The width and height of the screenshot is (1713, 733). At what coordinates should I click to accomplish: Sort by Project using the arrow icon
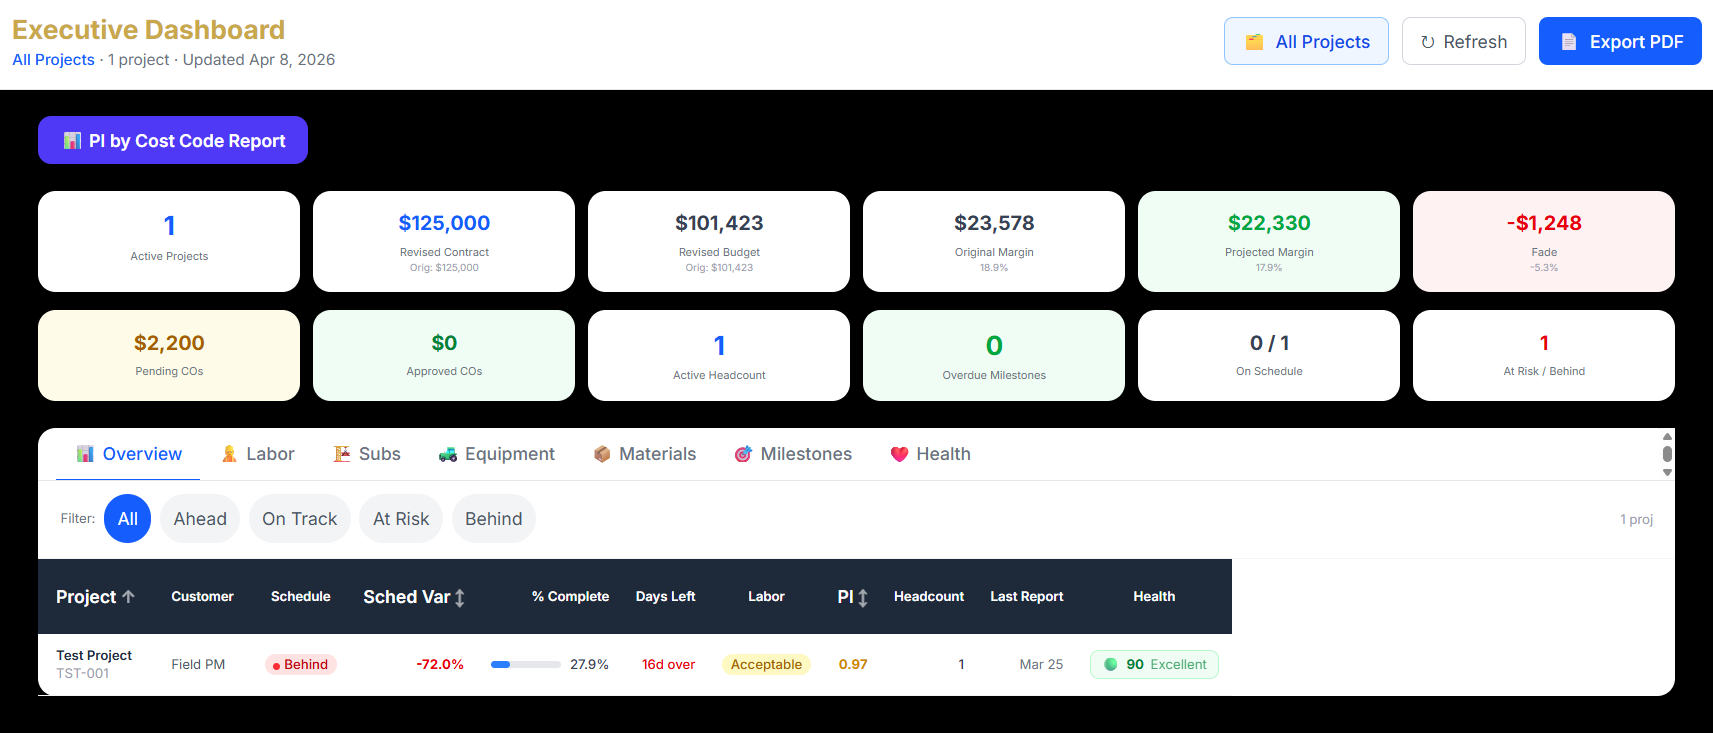(x=128, y=596)
